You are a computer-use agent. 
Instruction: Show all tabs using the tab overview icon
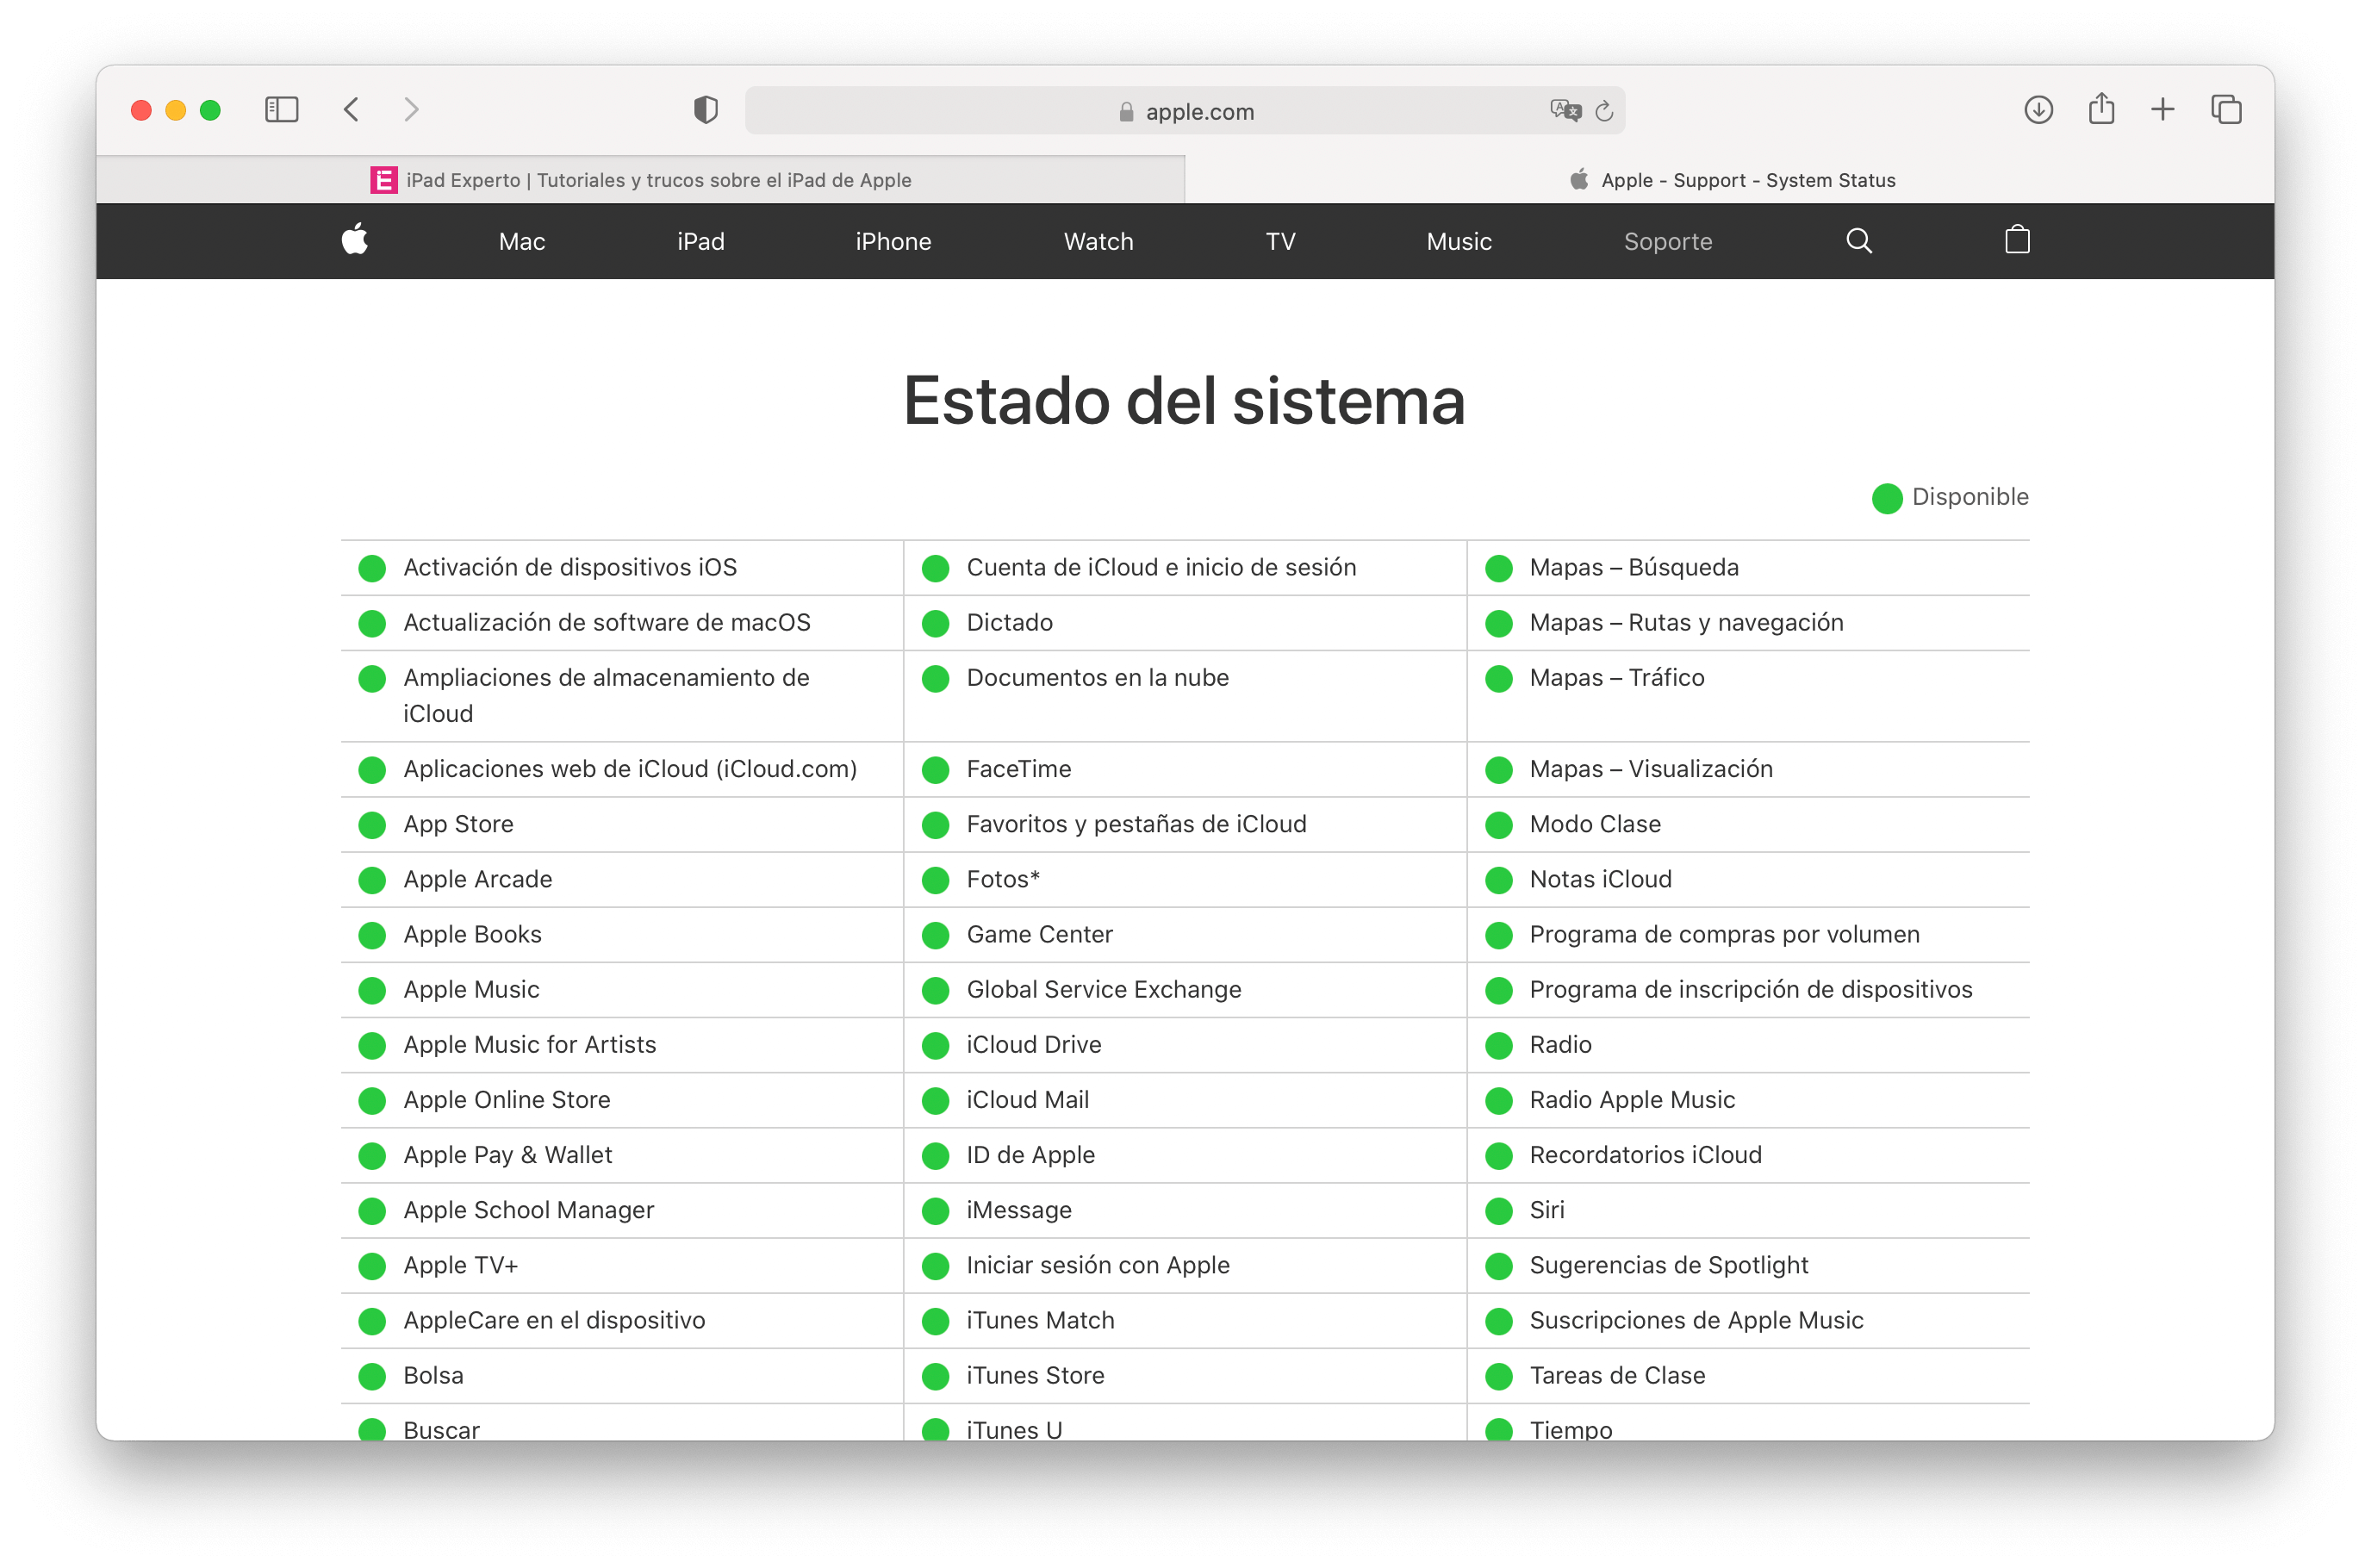[x=2226, y=110]
